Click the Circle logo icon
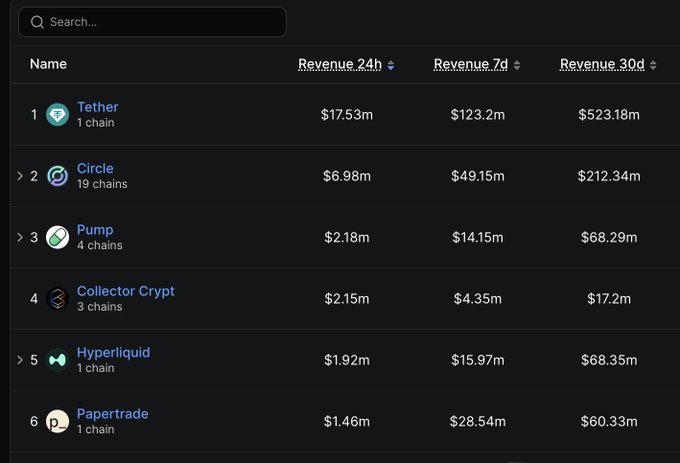Screen dimensions: 680x463 tap(57, 176)
